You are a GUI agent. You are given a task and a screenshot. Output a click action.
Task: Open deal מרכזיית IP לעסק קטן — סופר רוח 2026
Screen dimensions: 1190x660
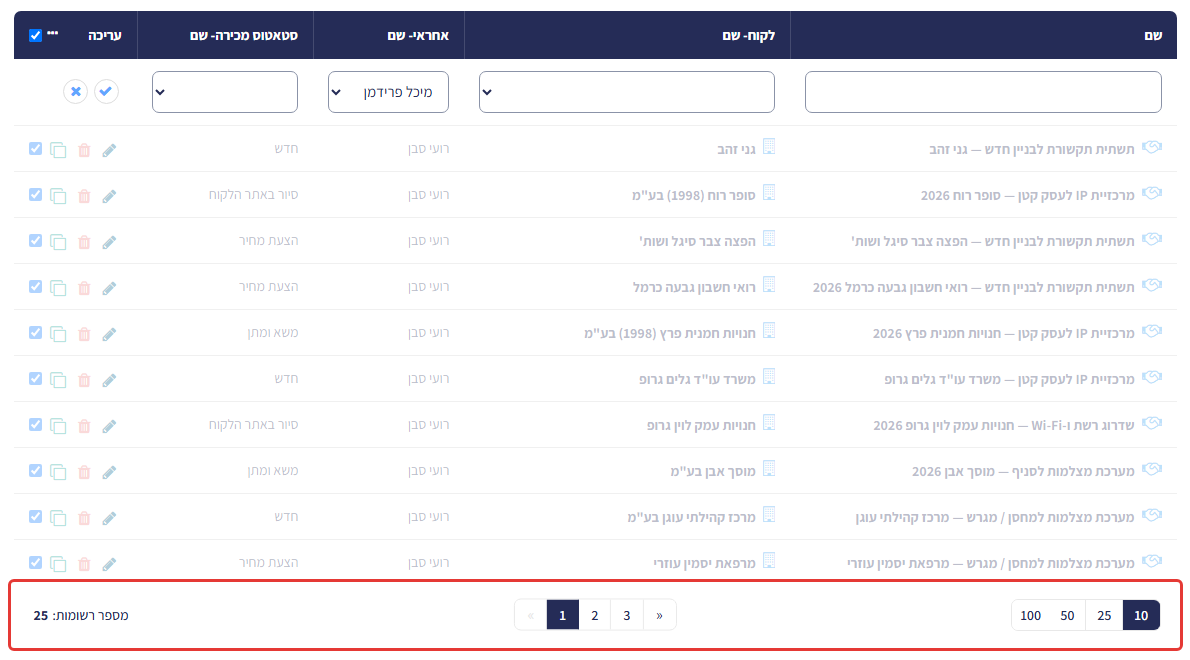pos(1028,196)
